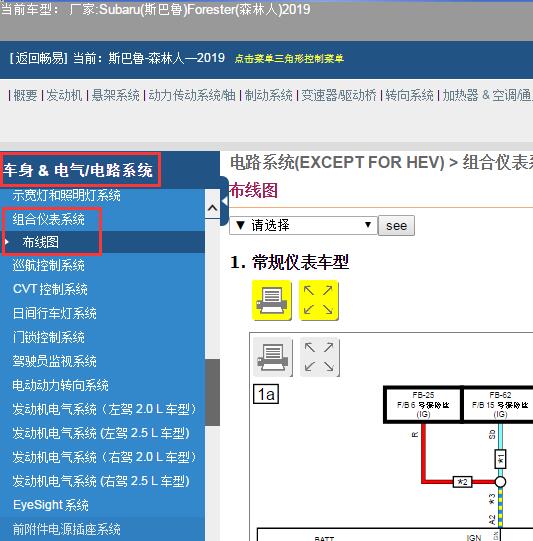533x541 pixels.
Task: Open the 请选择 dropdown list
Action: coord(303,226)
